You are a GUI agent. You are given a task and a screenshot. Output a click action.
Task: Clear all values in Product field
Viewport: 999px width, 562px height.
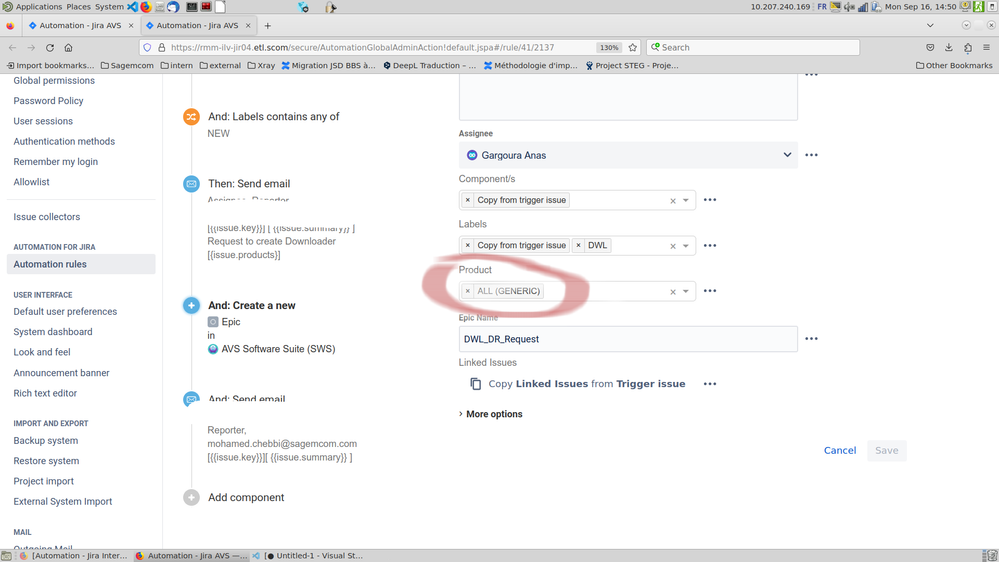[673, 292]
